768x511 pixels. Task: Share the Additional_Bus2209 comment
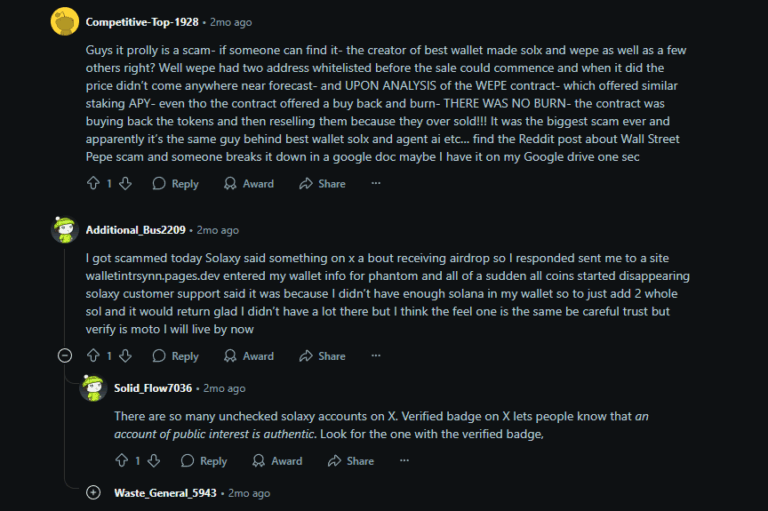pos(322,356)
